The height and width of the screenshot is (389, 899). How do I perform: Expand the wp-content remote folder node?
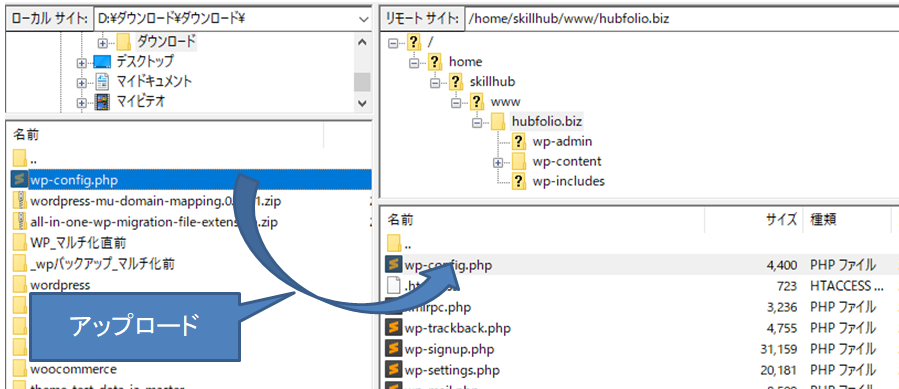click(x=498, y=162)
